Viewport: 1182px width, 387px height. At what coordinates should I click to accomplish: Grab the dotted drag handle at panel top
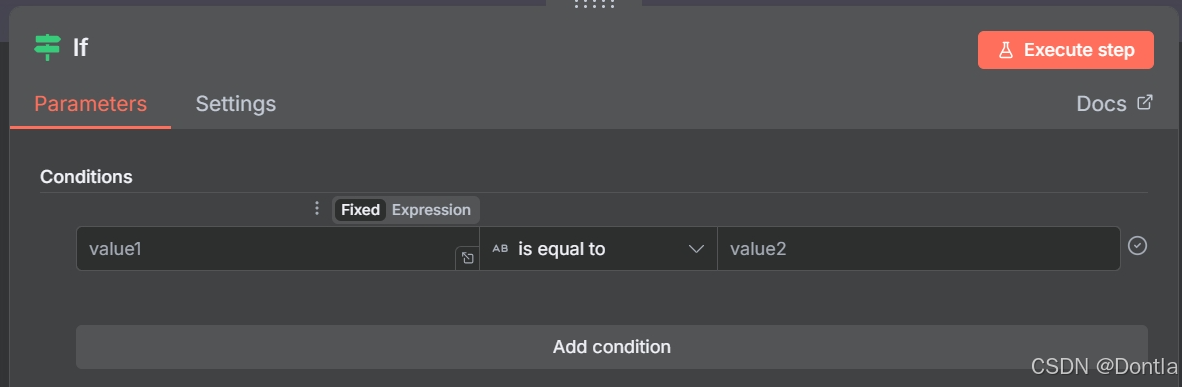tap(594, 5)
